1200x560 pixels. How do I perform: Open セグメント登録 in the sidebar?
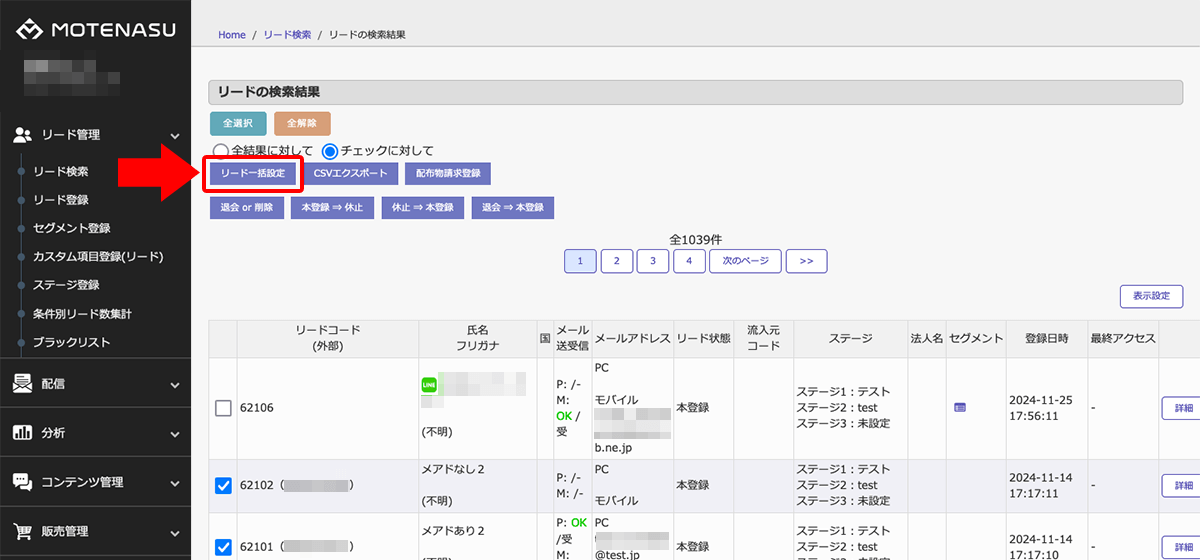pos(72,228)
